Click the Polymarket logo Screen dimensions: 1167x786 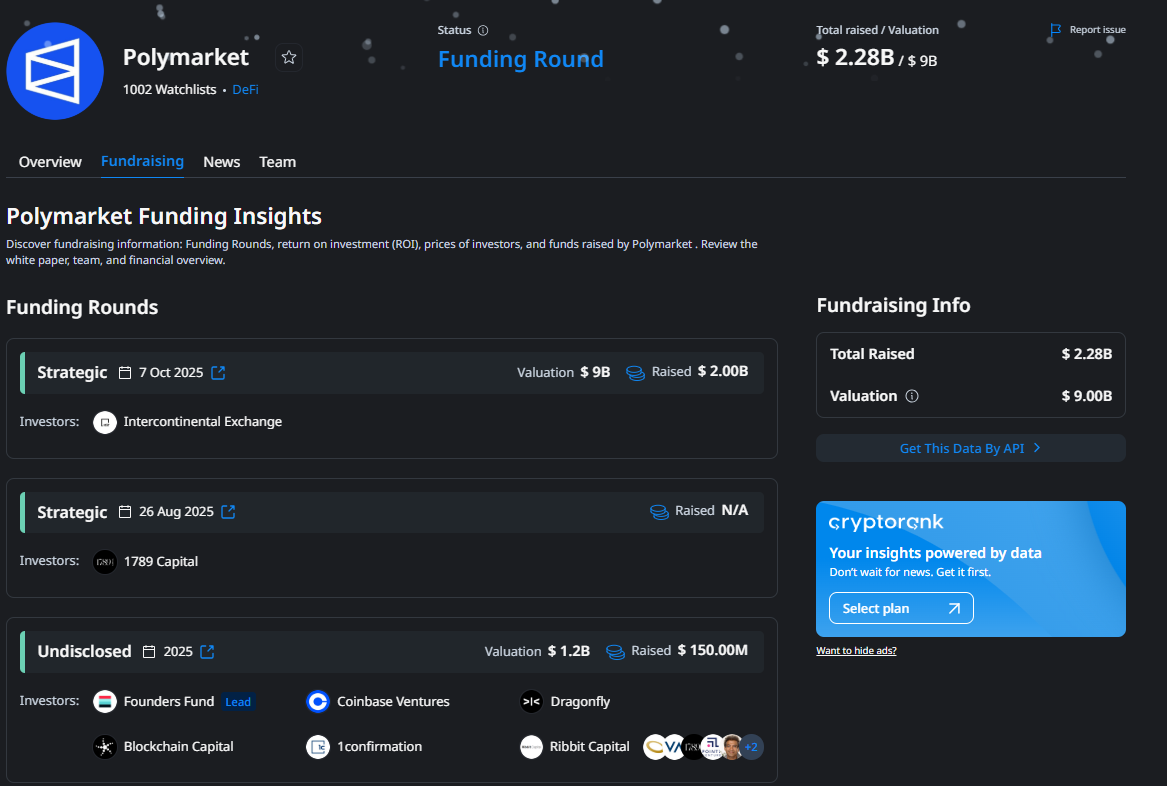tap(55, 71)
